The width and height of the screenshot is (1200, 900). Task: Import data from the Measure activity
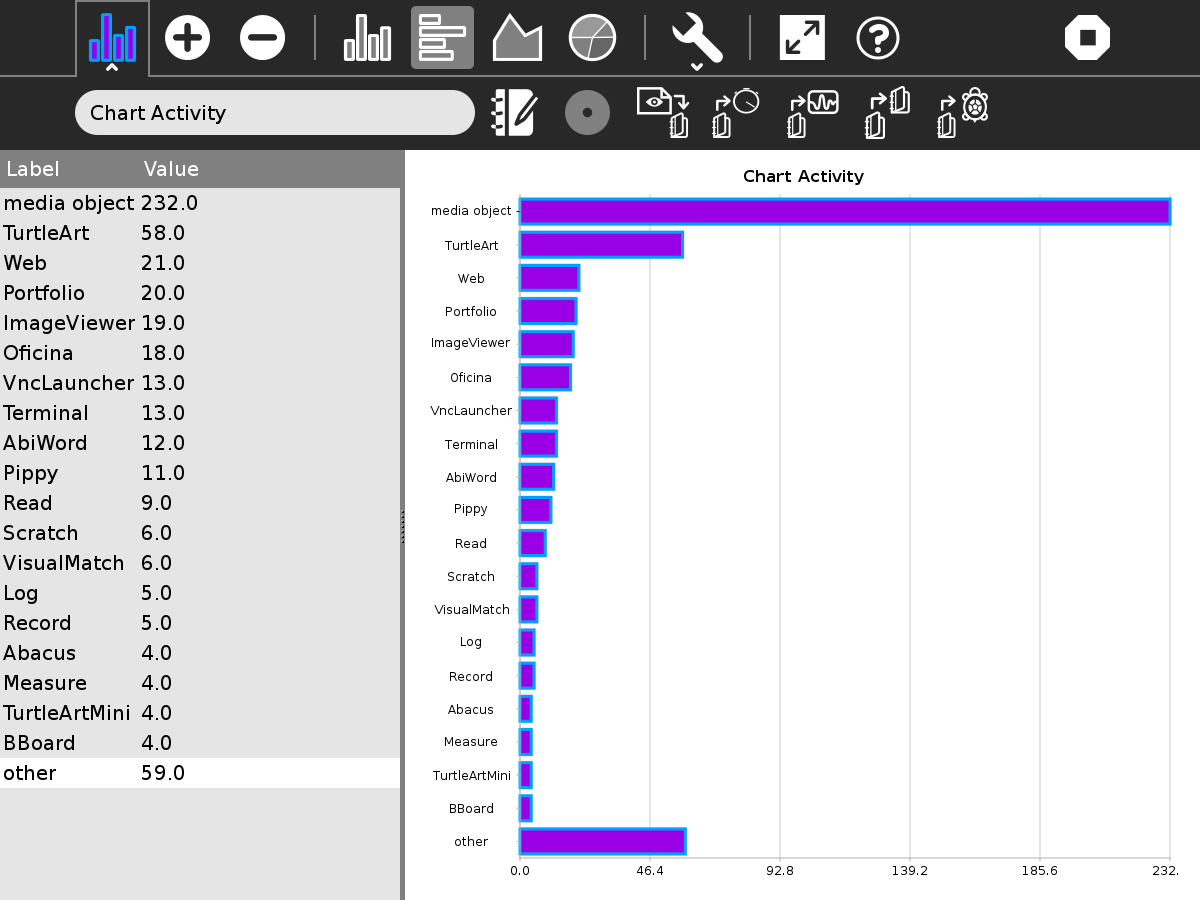(812, 112)
